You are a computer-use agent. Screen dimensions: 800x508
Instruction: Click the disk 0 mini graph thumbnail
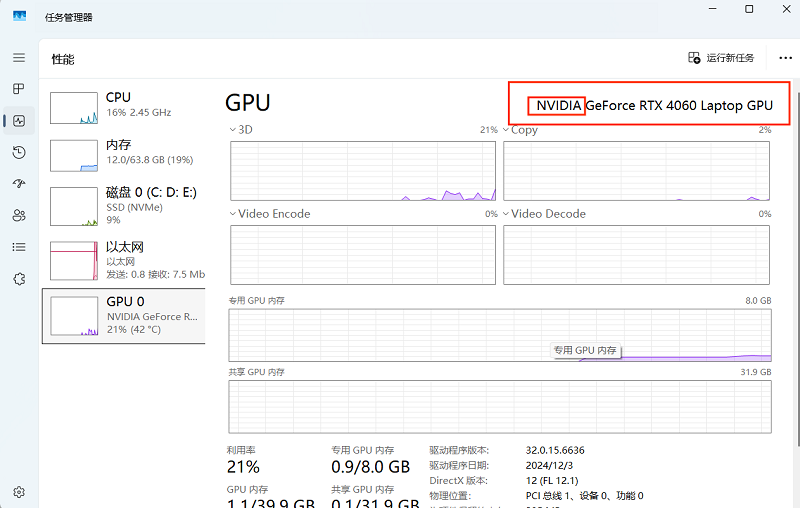(x=74, y=206)
